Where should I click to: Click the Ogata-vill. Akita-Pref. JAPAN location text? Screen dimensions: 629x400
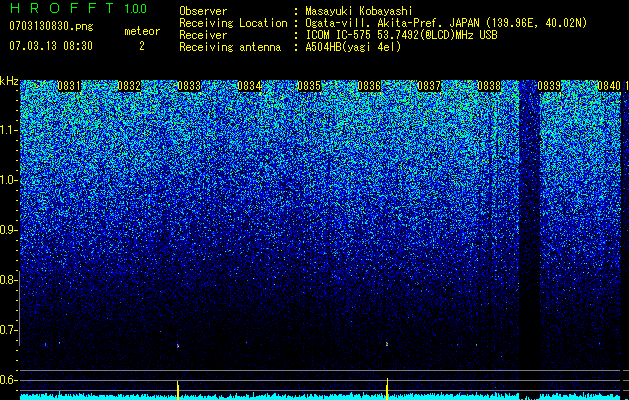(x=446, y=23)
